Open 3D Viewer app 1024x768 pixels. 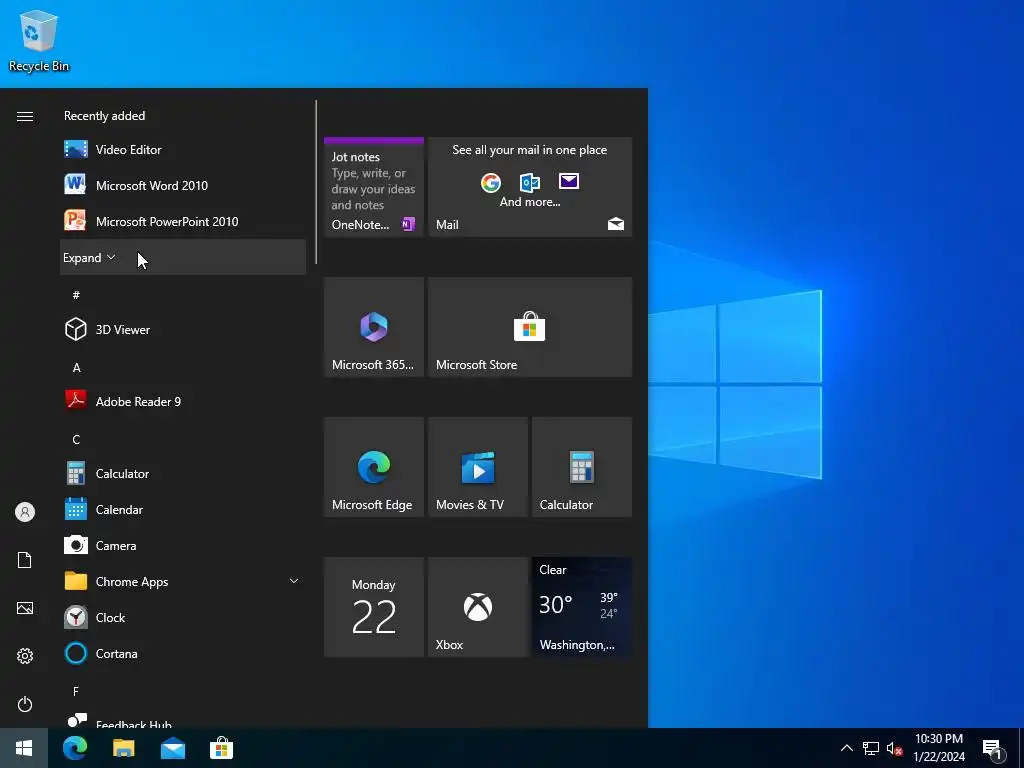coord(183,329)
